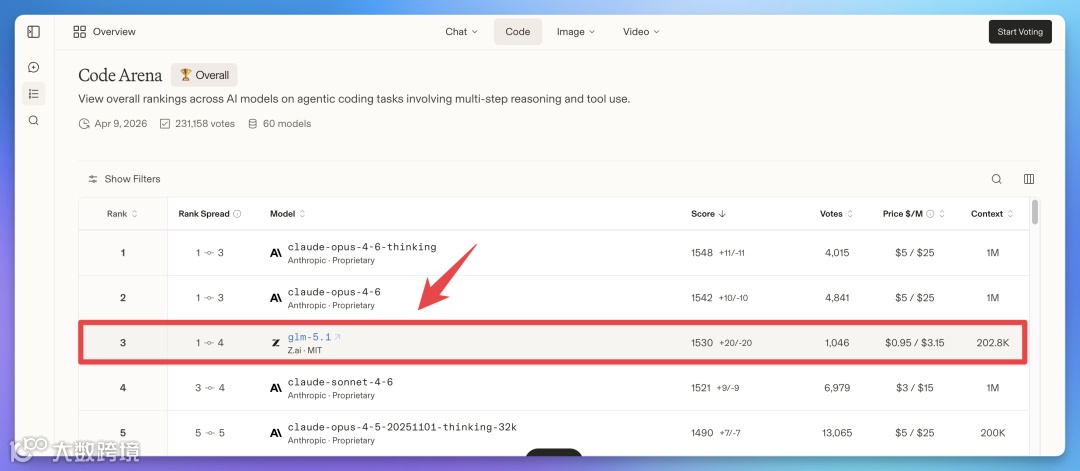Image resolution: width=1080 pixels, height=471 pixels.
Task: Click Z.ai logo in glm-5.1 row
Action: coord(276,342)
